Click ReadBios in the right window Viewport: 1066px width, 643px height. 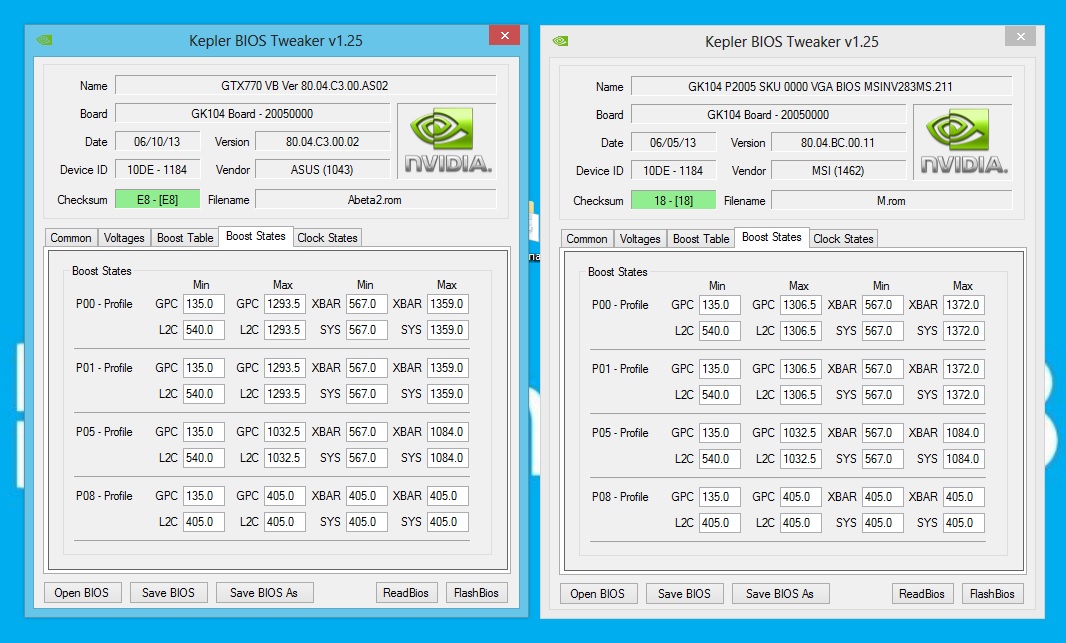[x=922, y=594]
